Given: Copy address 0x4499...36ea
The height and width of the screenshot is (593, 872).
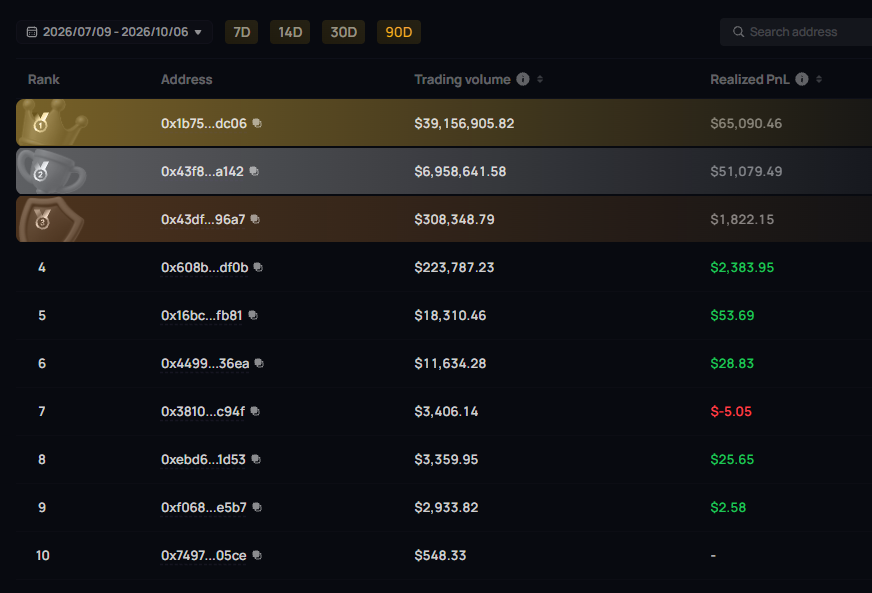Looking at the screenshot, I should click(259, 363).
